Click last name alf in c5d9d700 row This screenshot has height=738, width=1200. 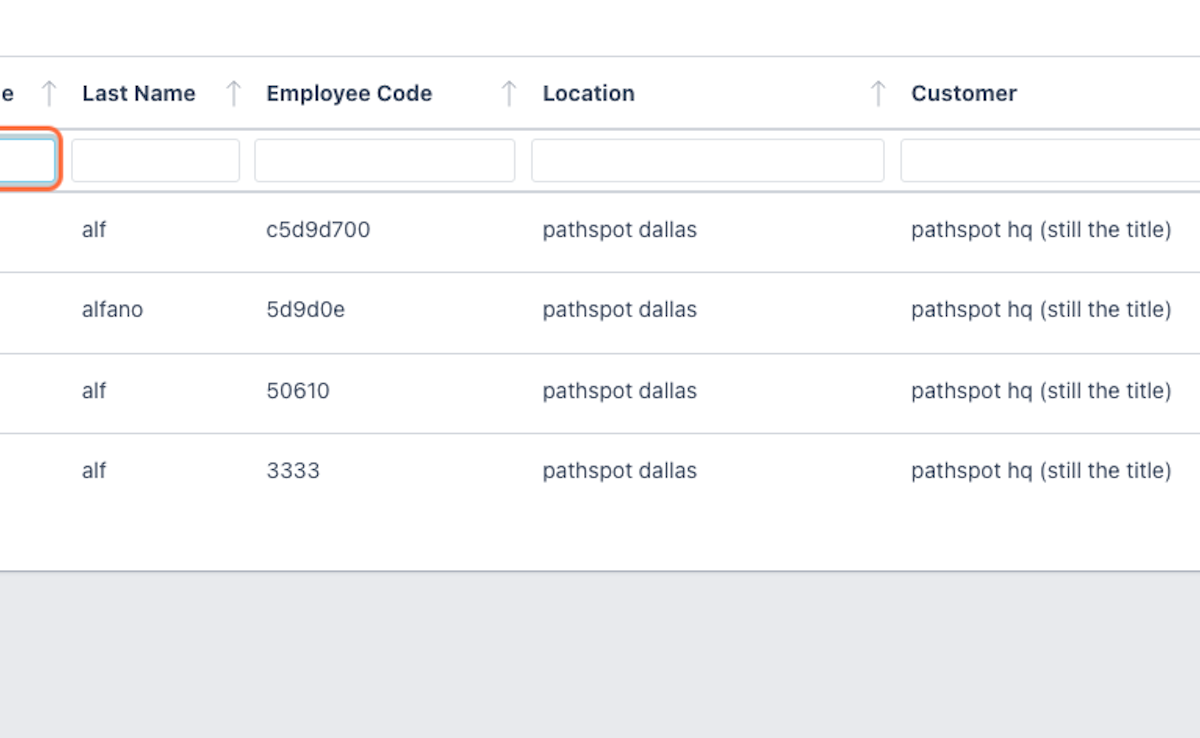(94, 230)
